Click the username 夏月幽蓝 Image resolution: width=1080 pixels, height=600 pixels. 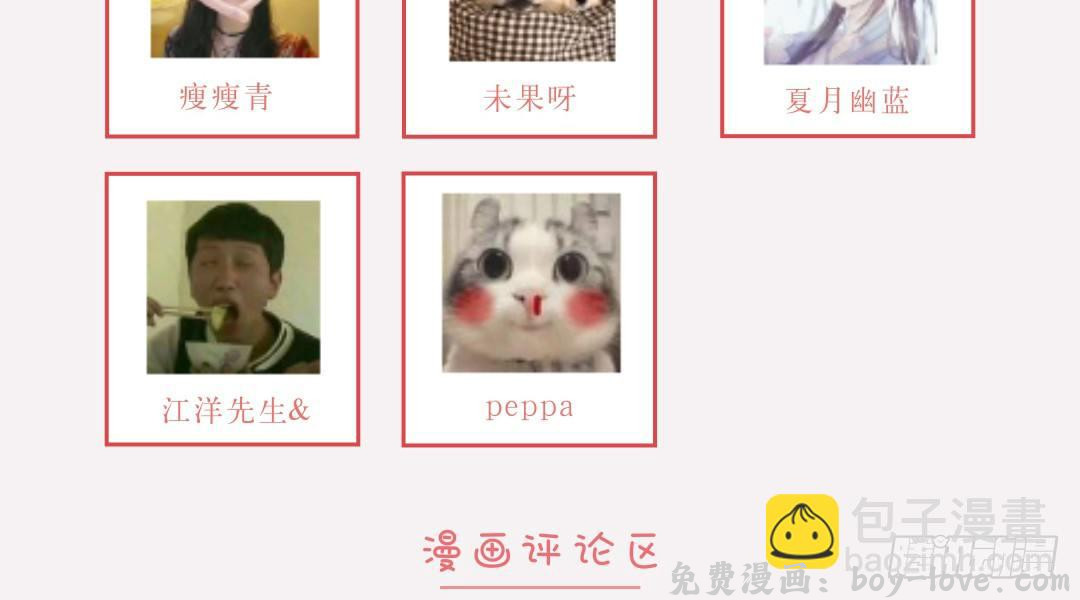coord(847,101)
